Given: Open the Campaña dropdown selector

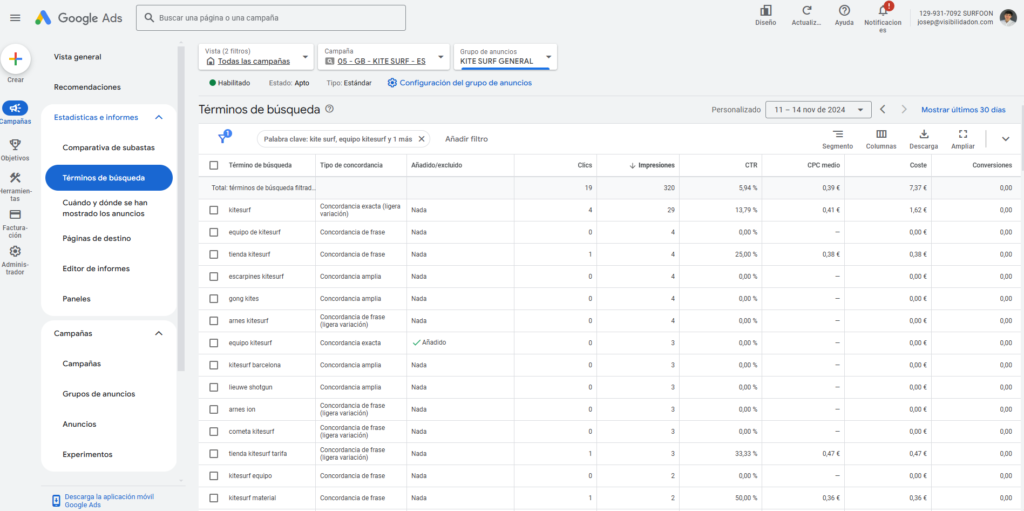Looking at the screenshot, I should pos(384,57).
